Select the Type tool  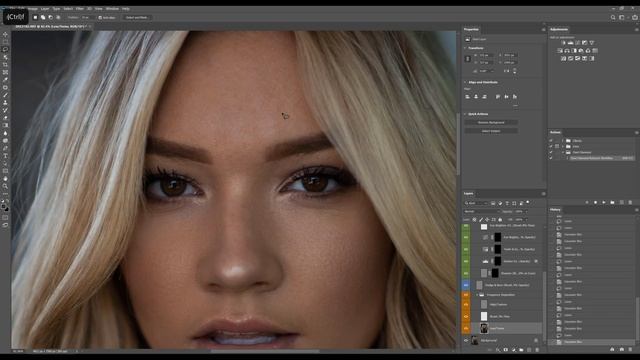[5, 156]
